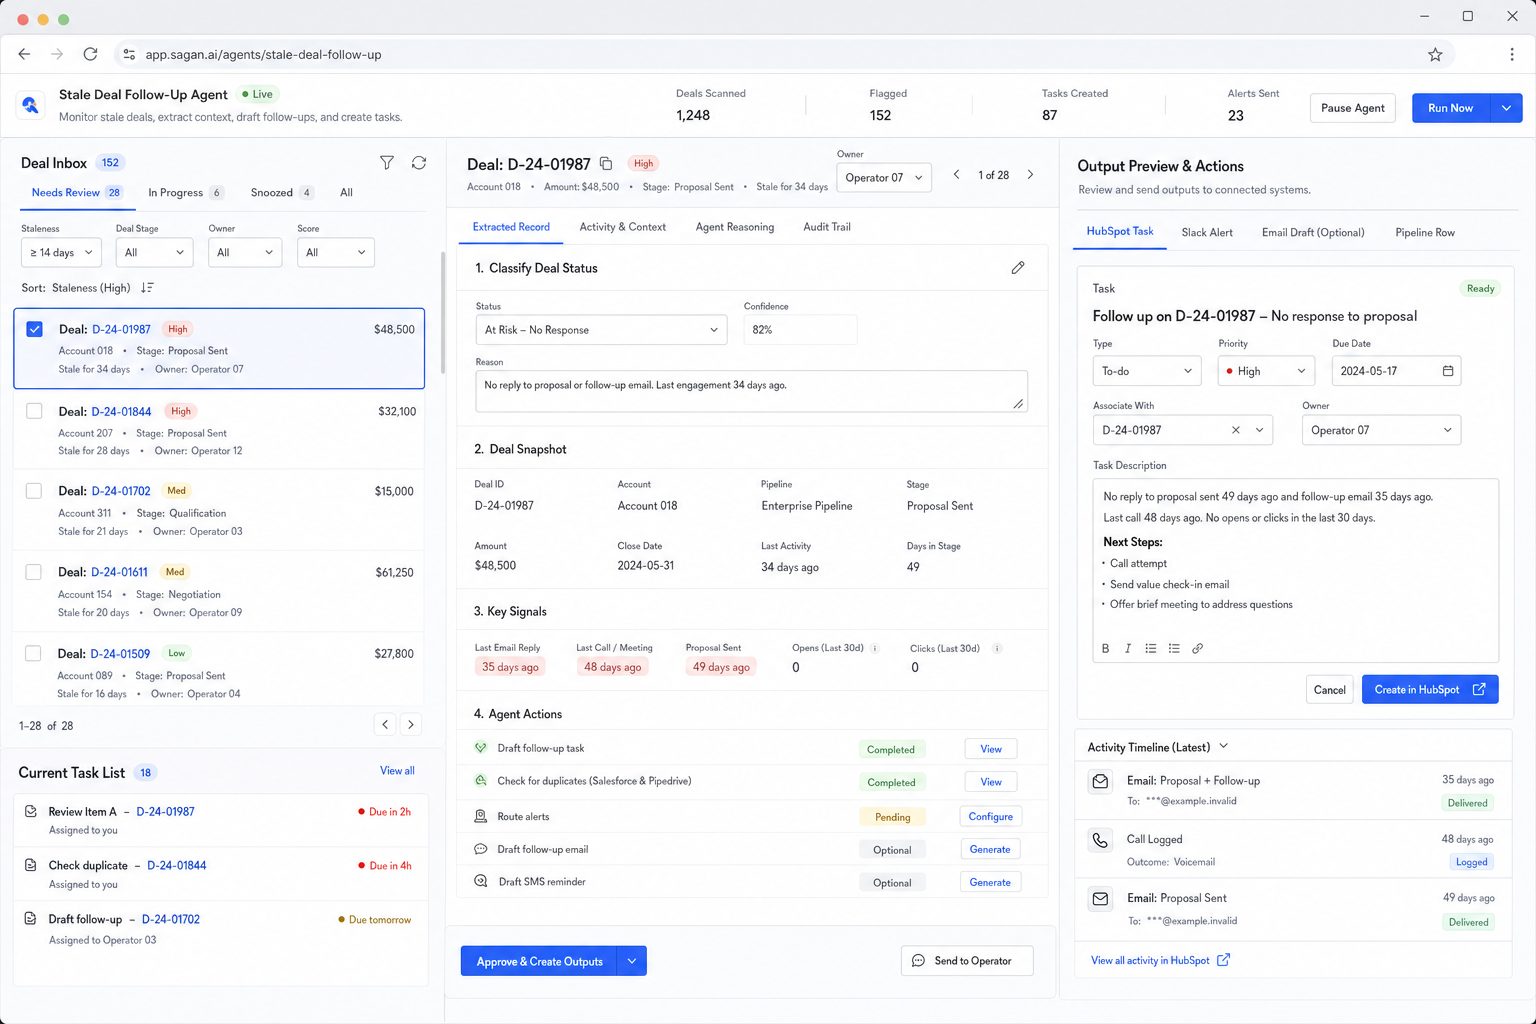Reload the browser page
Image resolution: width=1536 pixels, height=1024 pixels.
click(90, 54)
